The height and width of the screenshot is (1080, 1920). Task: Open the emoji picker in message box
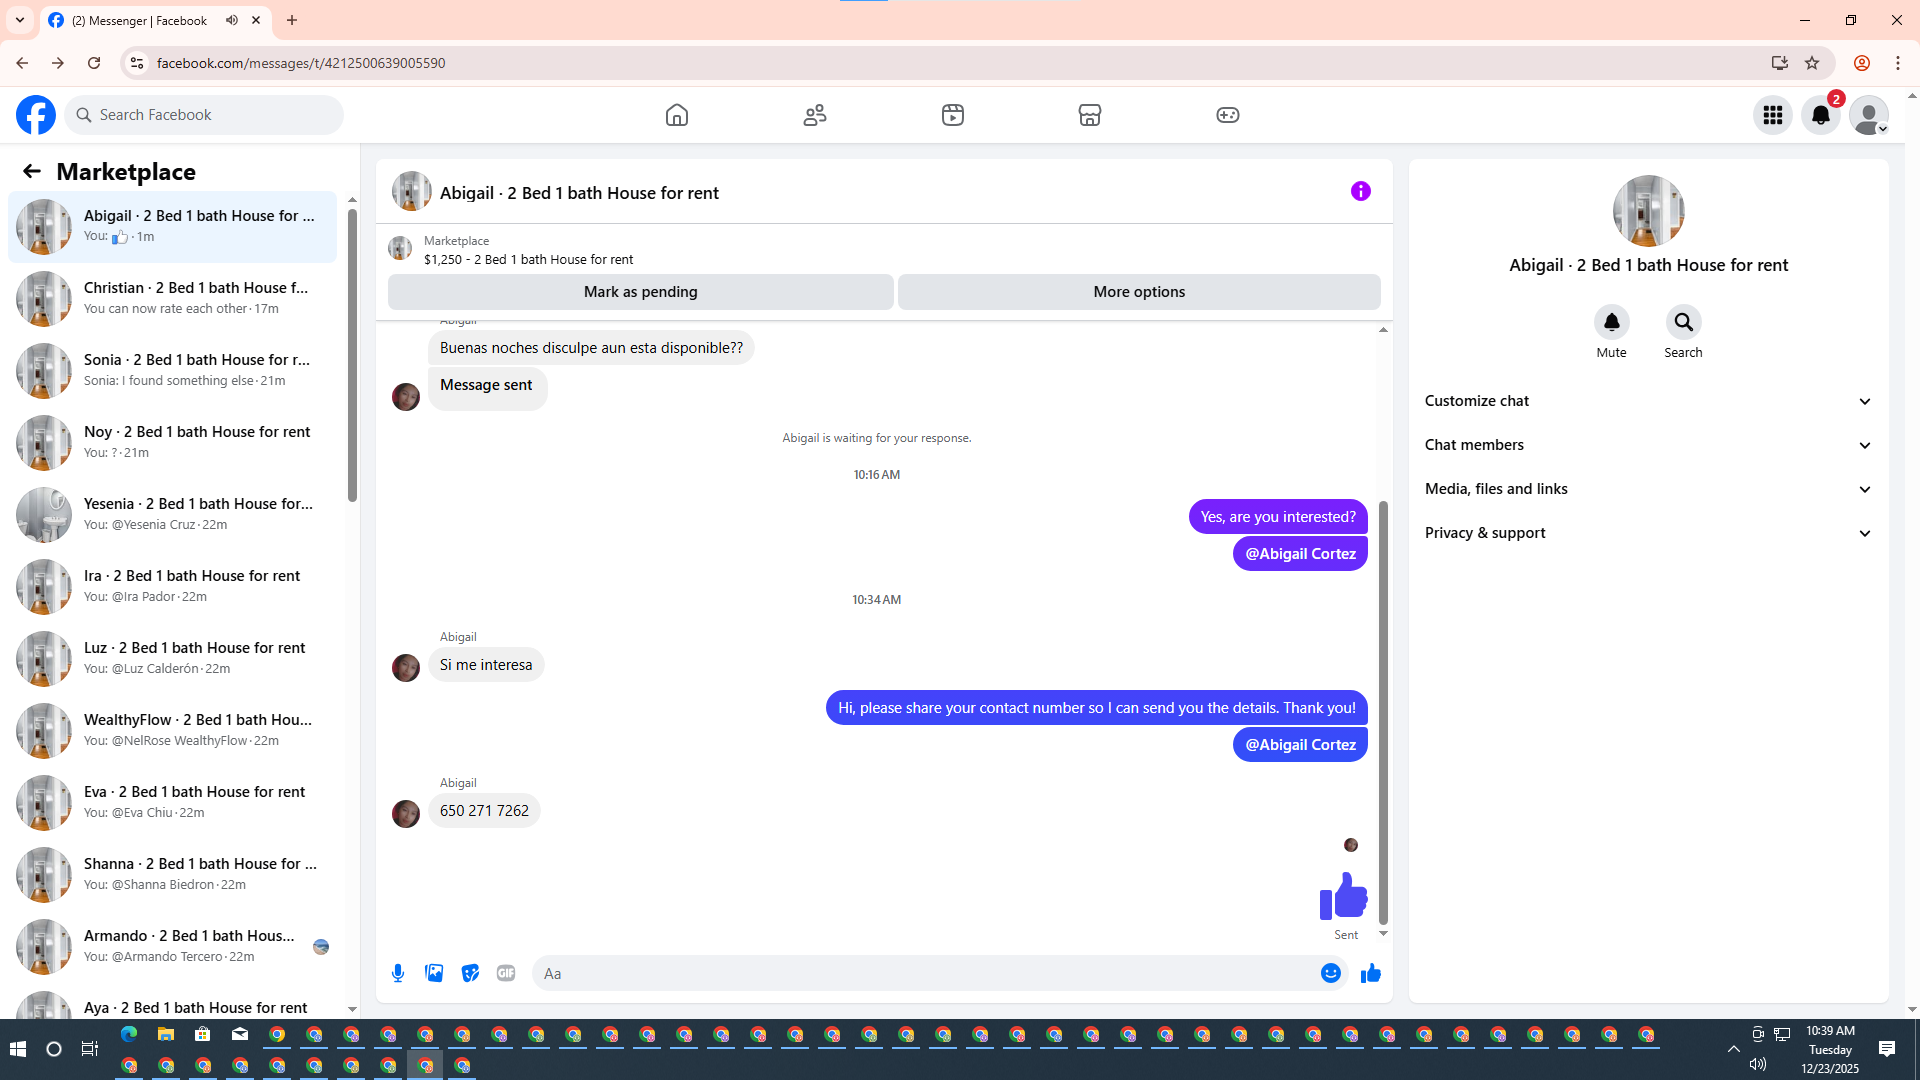pyautogui.click(x=1330, y=973)
